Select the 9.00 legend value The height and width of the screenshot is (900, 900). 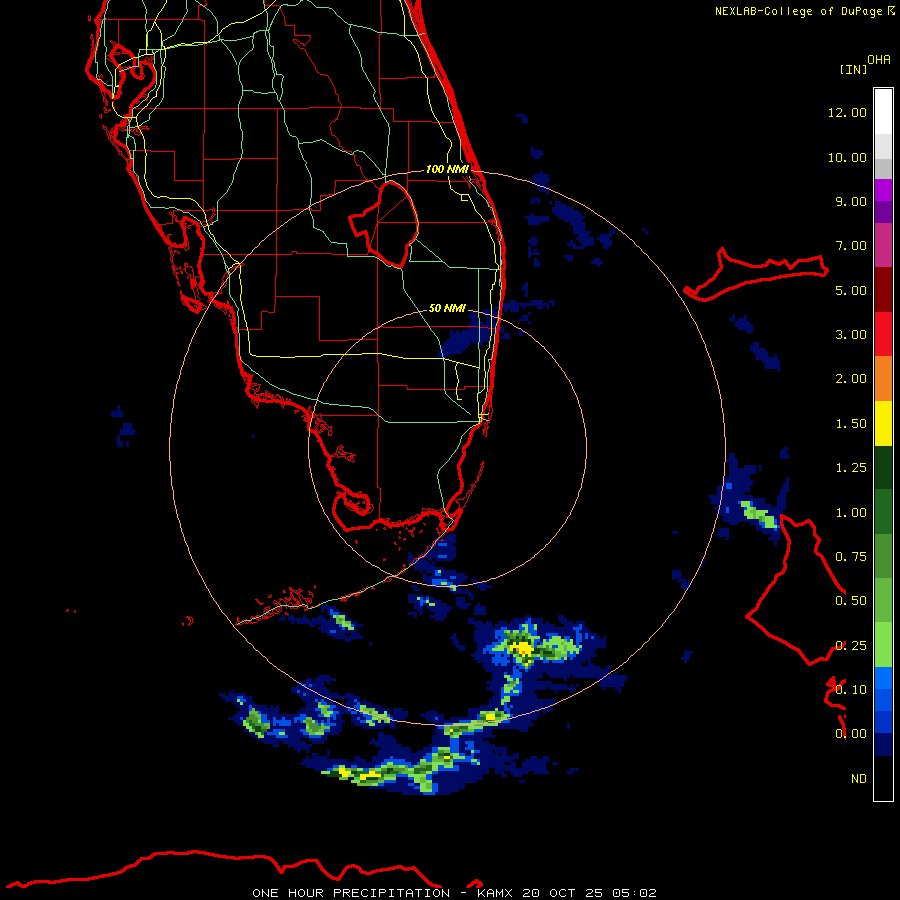pos(851,201)
